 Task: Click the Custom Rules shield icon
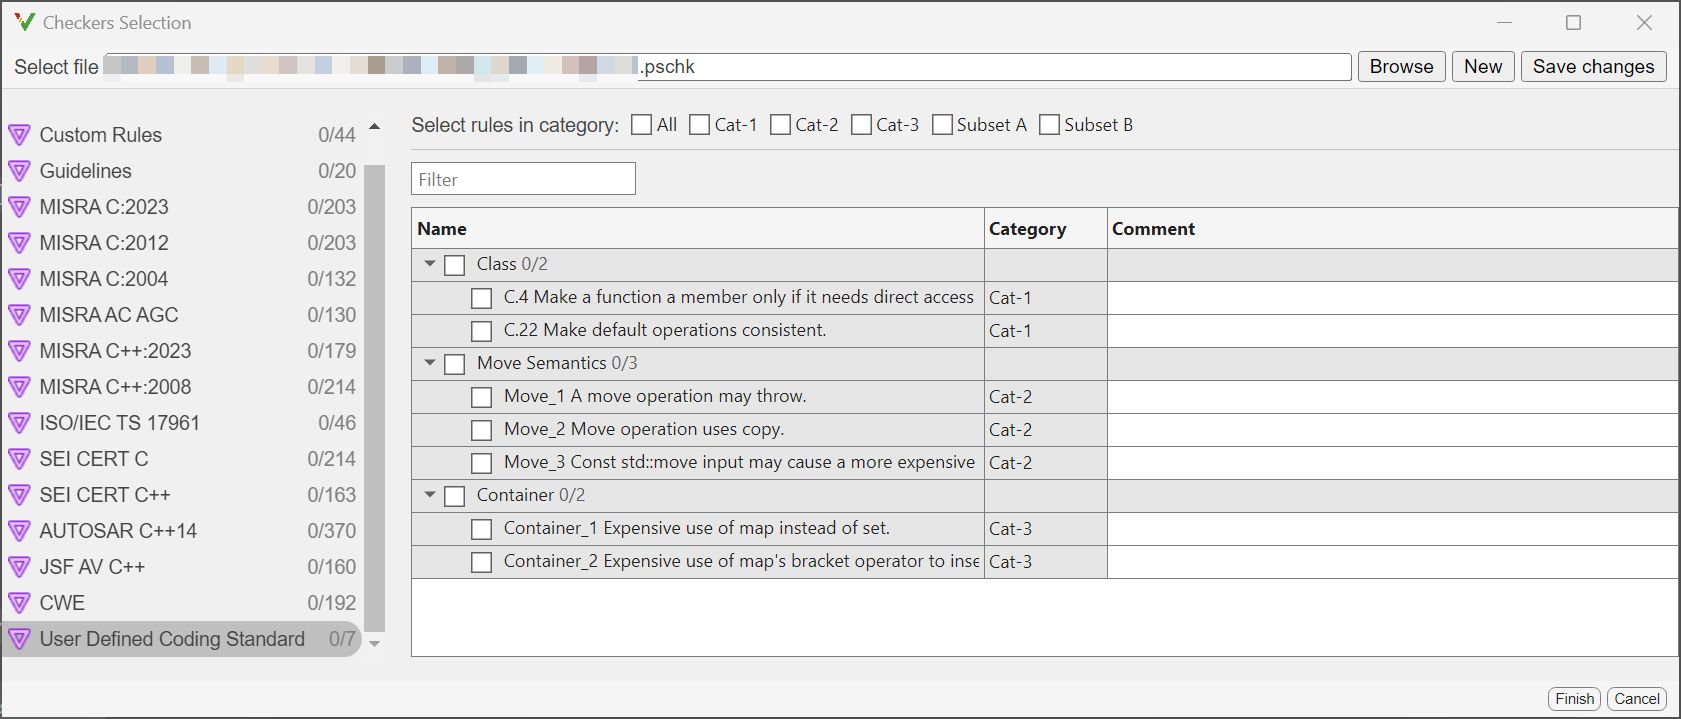pyautogui.click(x=19, y=135)
